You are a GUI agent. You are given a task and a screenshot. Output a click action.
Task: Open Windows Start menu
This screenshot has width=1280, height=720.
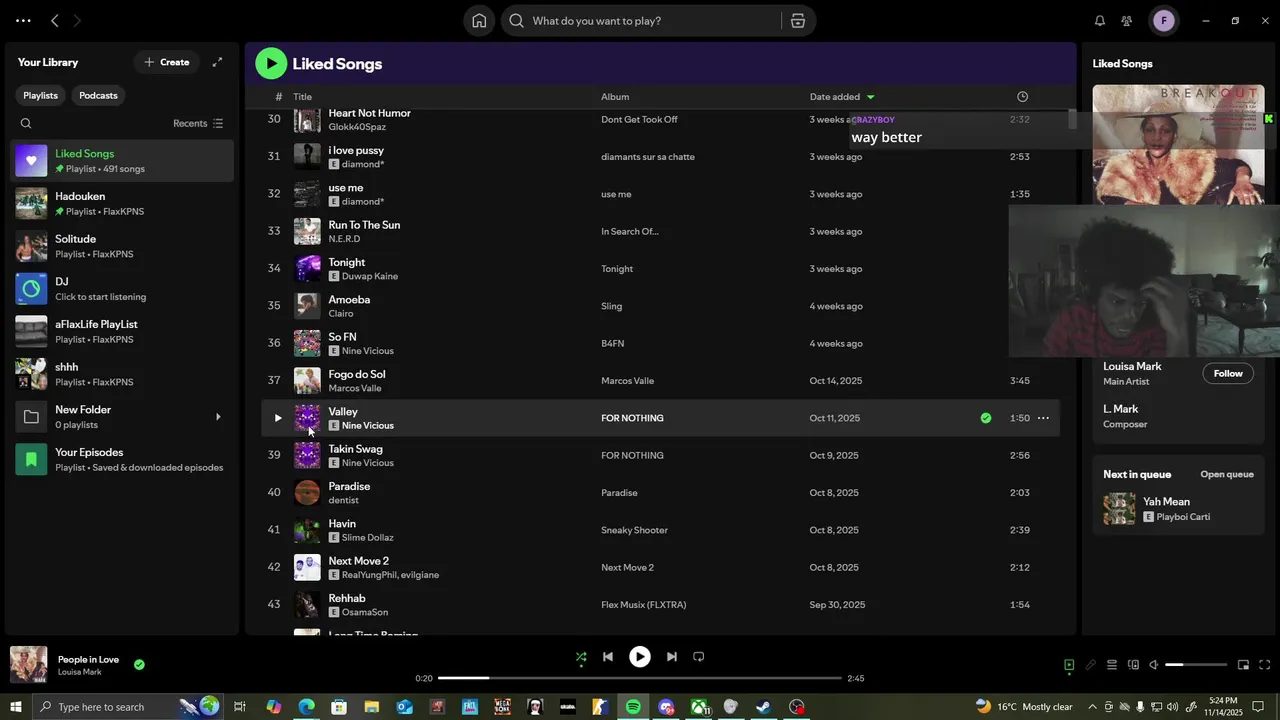15,707
